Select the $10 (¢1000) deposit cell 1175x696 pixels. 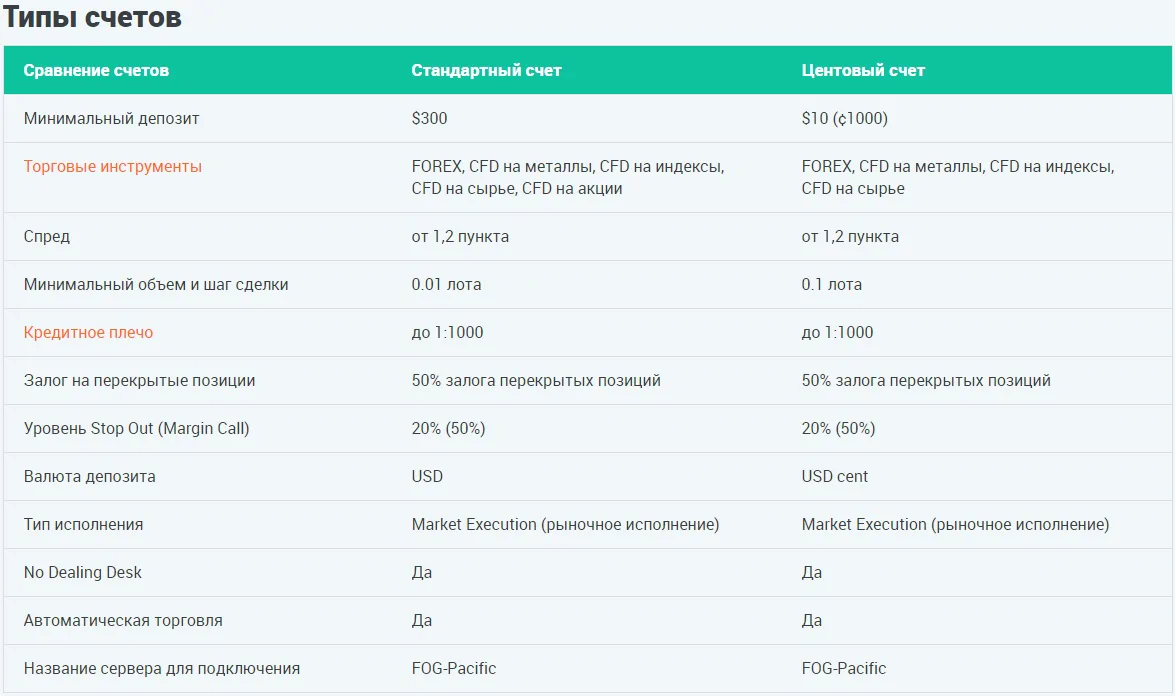[845, 118]
